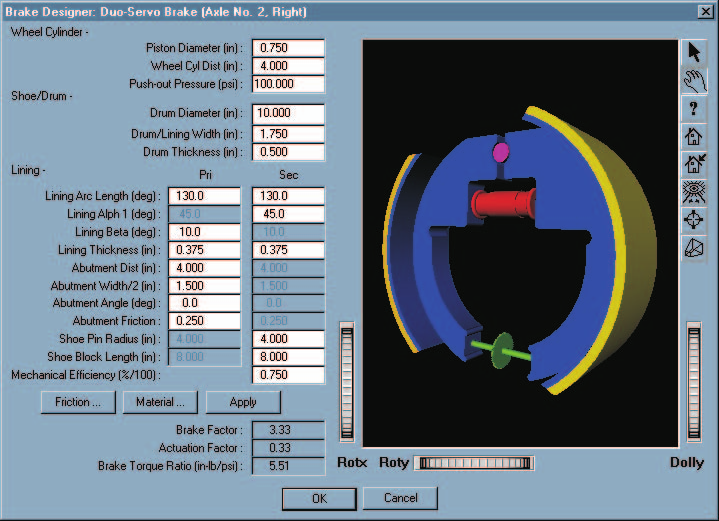Click the Drum/Lining Width field
Viewport: 719px width, 521px height.
(x=288, y=134)
